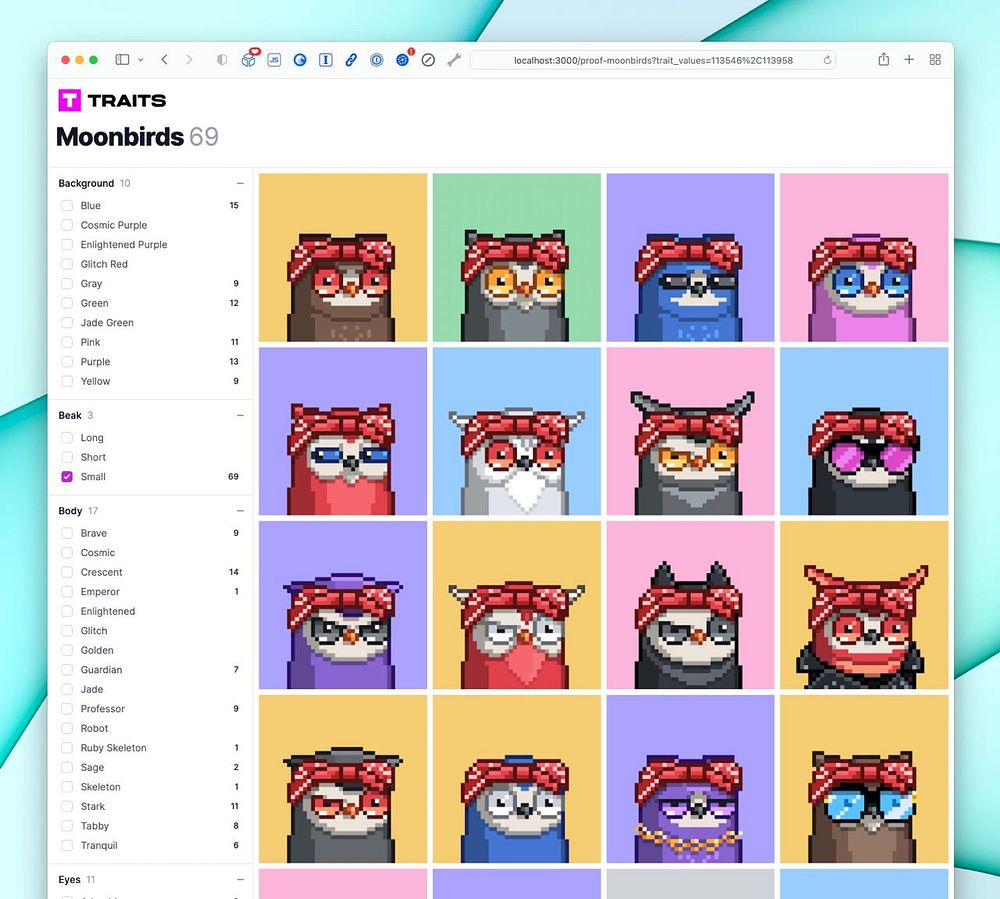The image size is (1000, 899).
Task: Open the blue owl with sunglasses thumbnail
Action: click(691, 258)
